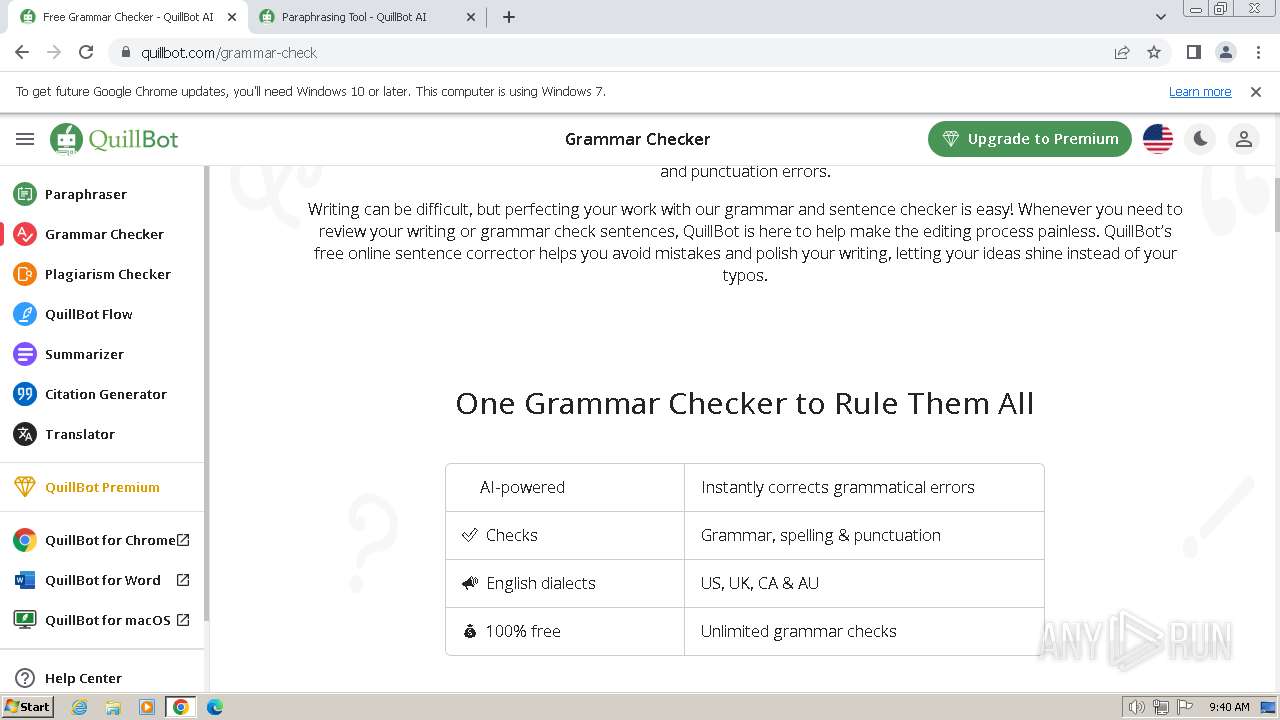This screenshot has width=1280, height=720.
Task: Go back to previous page
Action: tap(22, 52)
